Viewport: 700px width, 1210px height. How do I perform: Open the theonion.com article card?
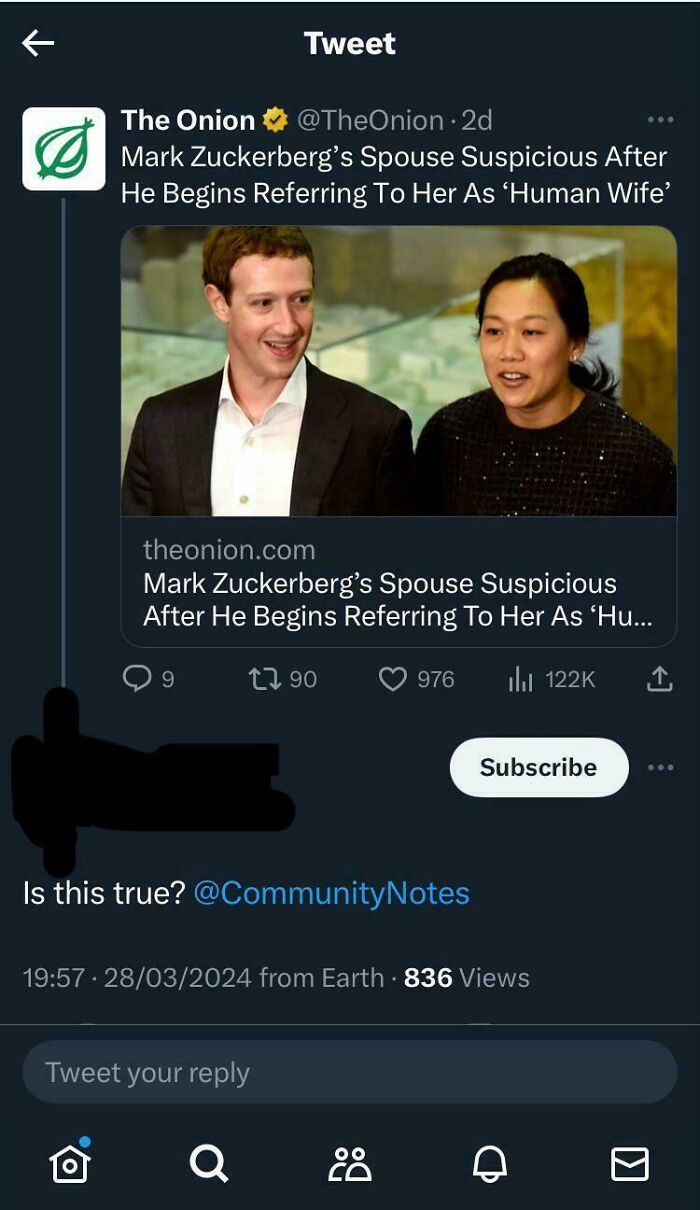click(x=398, y=582)
